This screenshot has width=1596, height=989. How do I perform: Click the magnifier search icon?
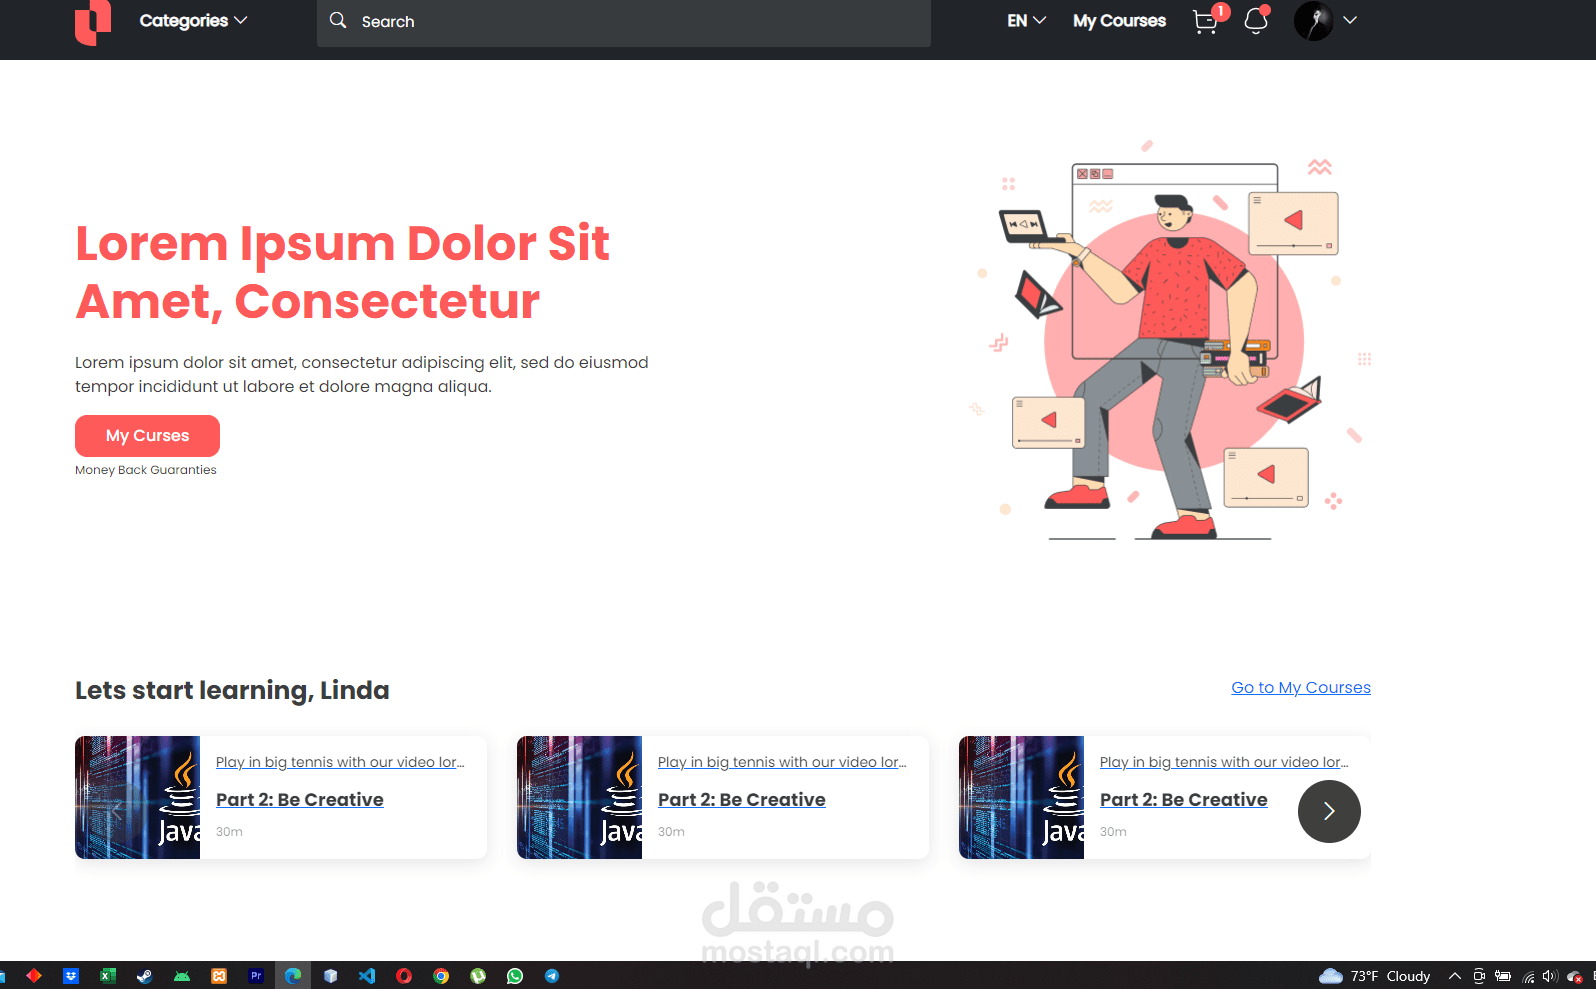(338, 20)
